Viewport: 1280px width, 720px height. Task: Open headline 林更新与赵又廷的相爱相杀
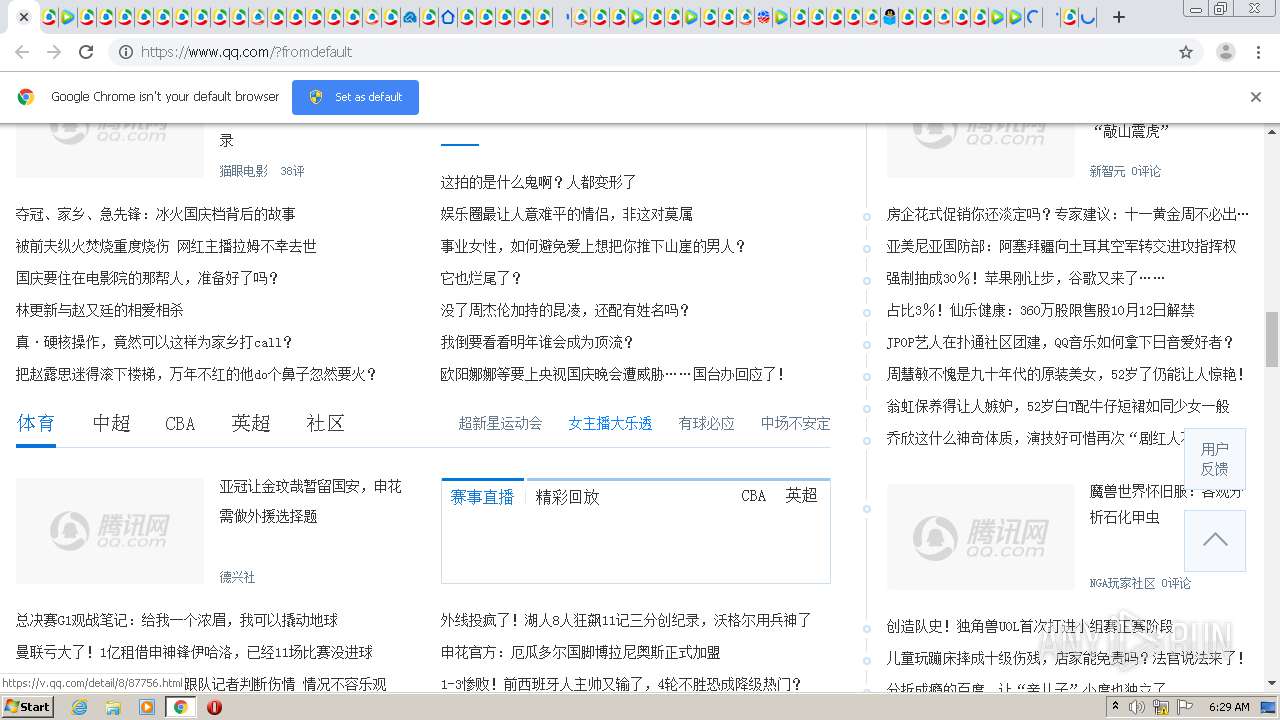tap(99, 310)
